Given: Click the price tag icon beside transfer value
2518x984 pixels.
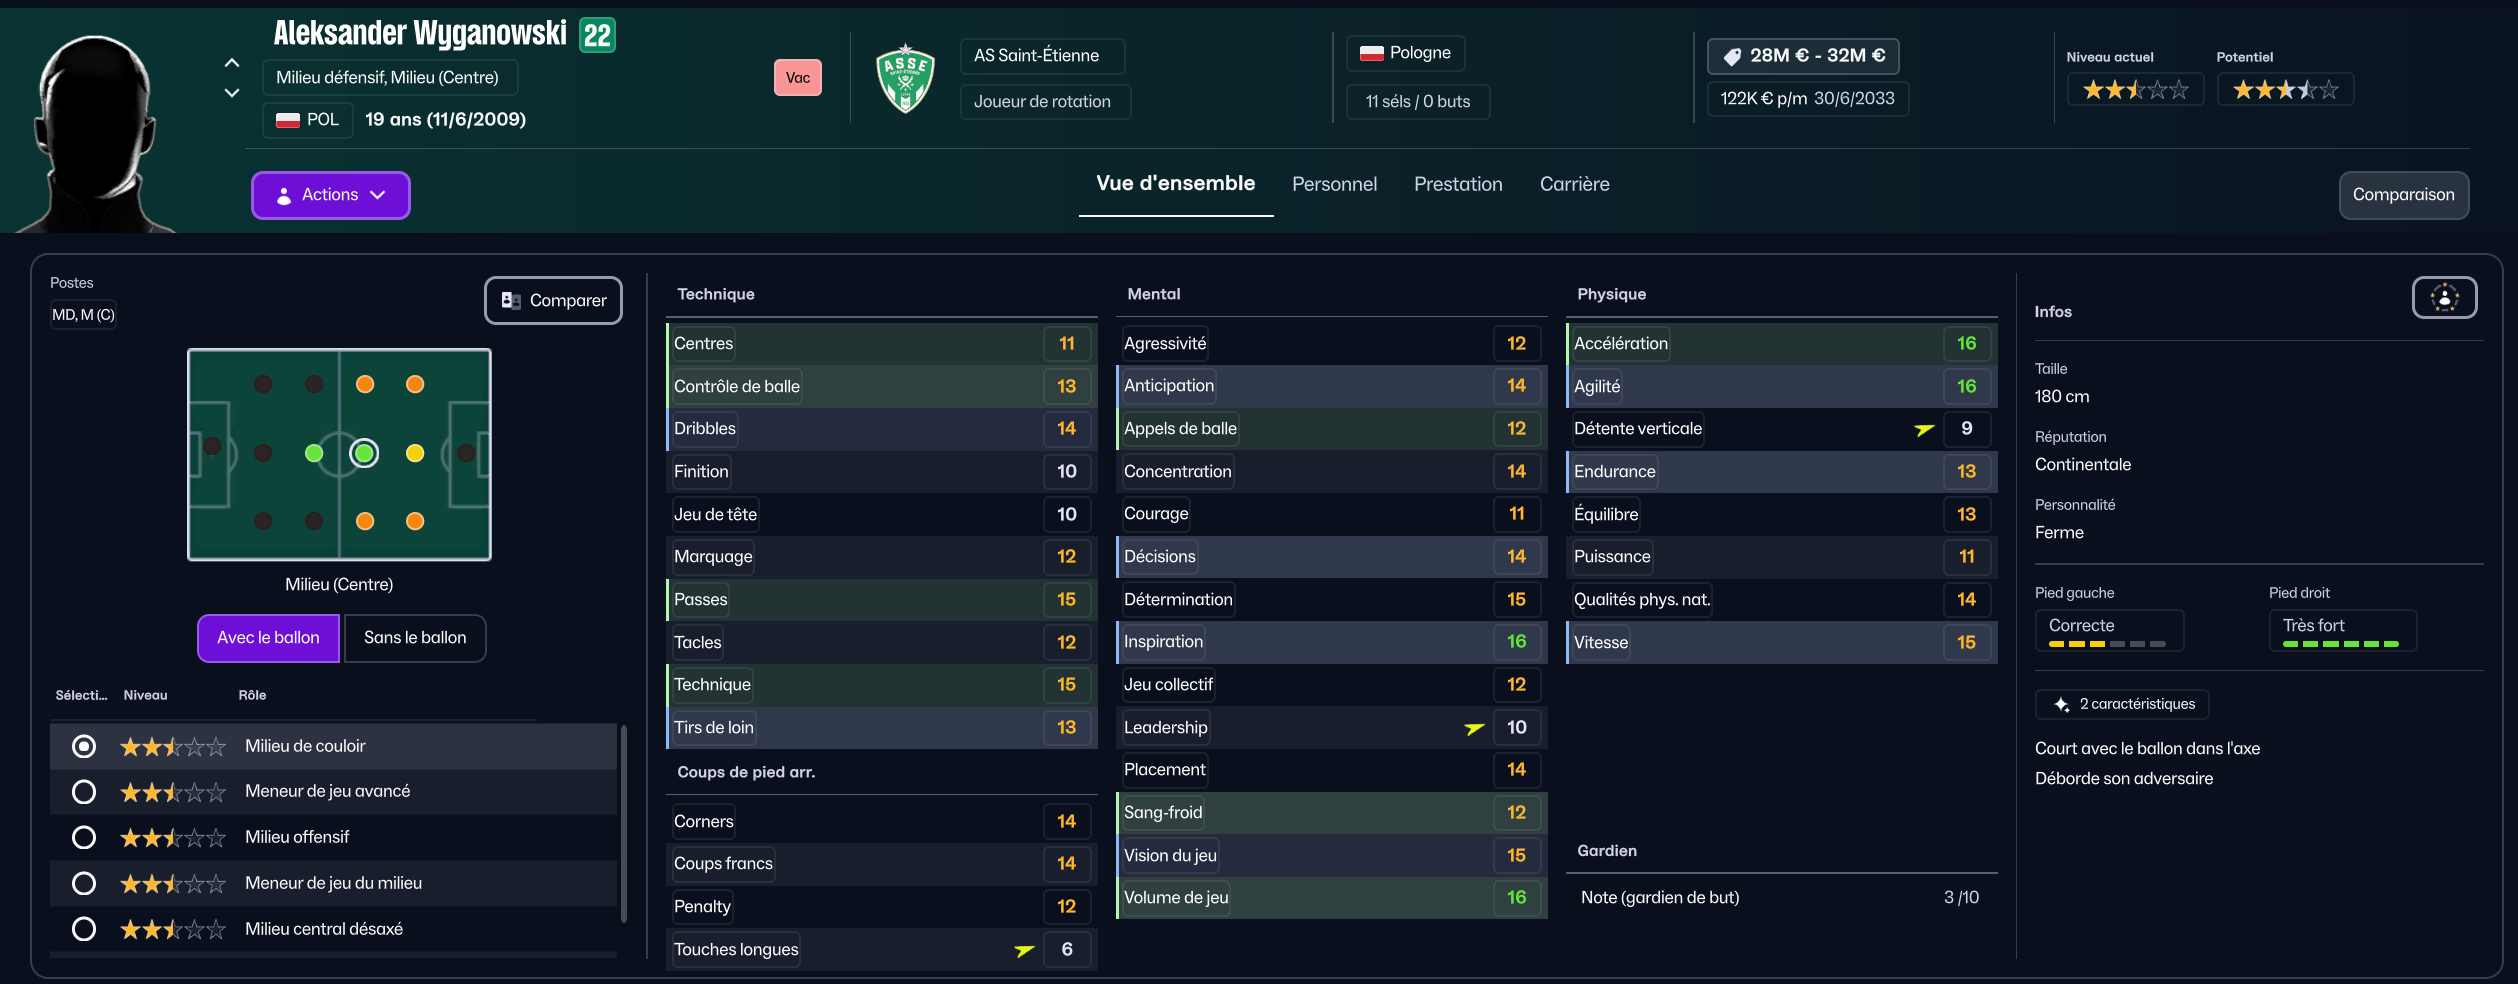Looking at the screenshot, I should (1732, 57).
